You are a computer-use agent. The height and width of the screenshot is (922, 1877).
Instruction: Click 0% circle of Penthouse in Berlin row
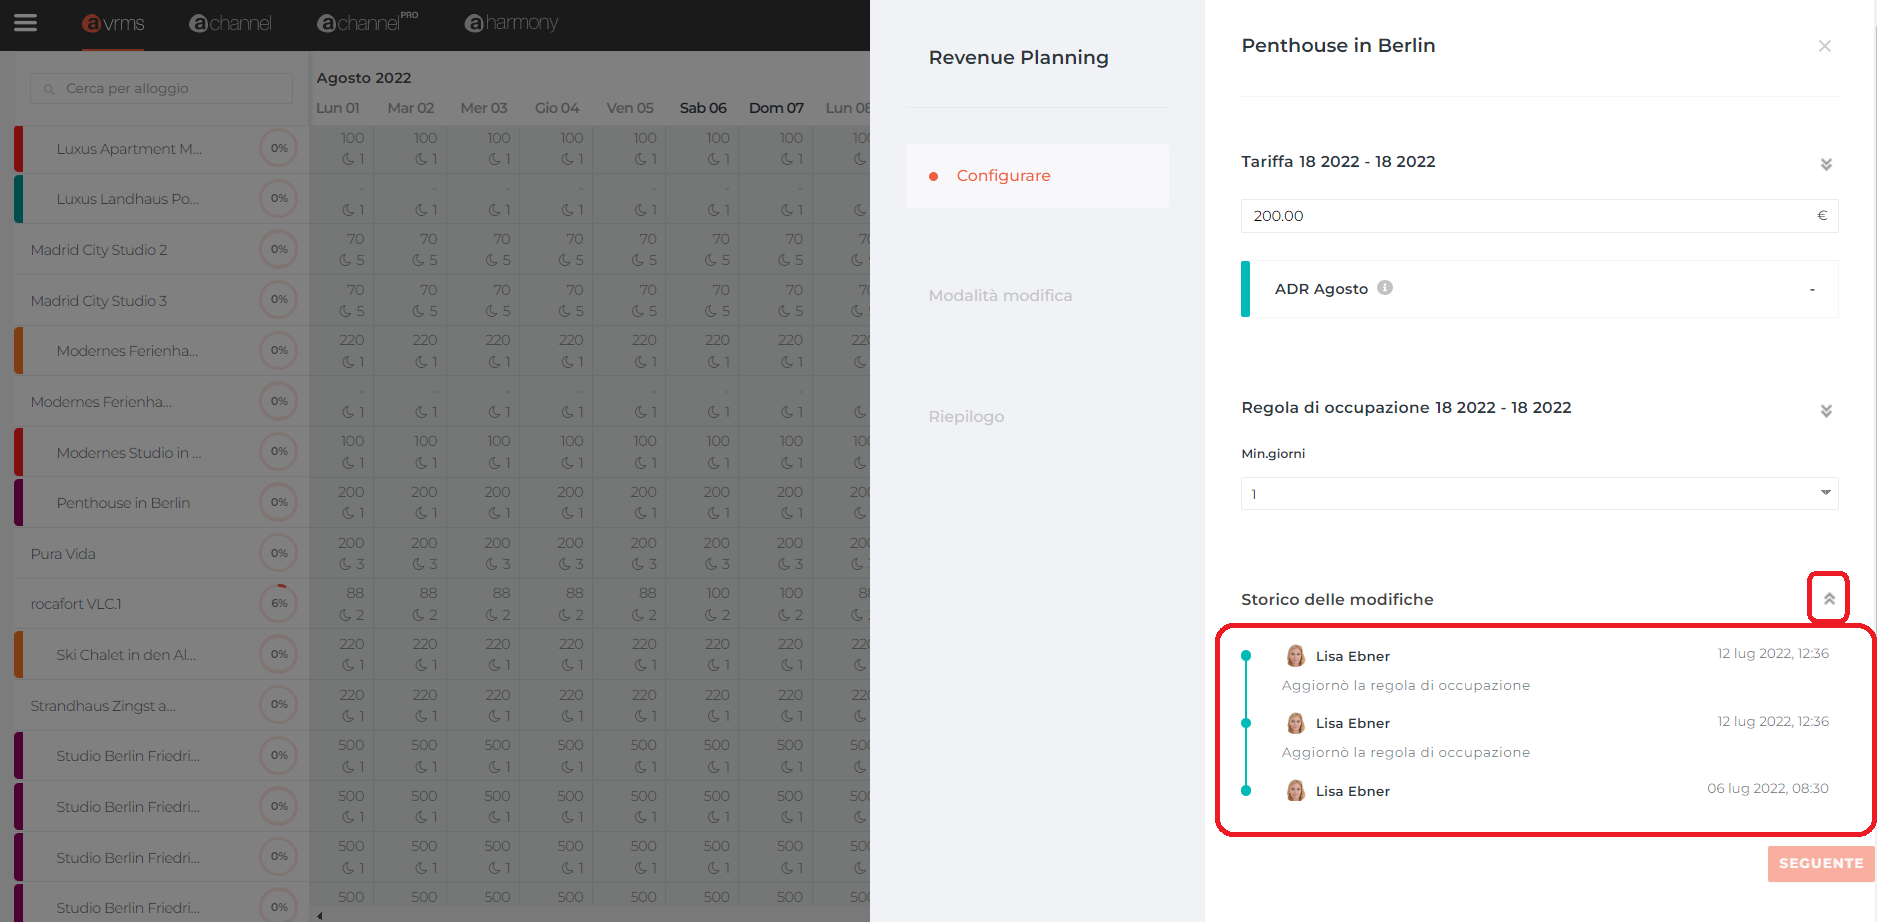(279, 502)
